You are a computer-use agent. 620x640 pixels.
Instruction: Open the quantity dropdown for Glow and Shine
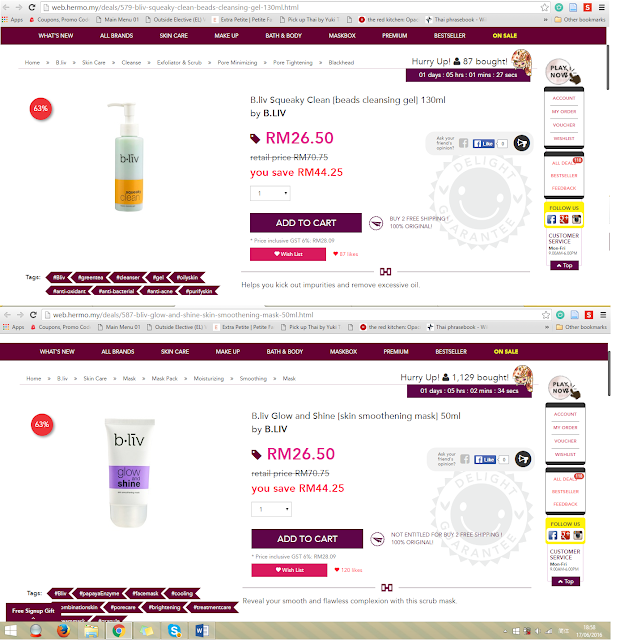click(x=271, y=509)
